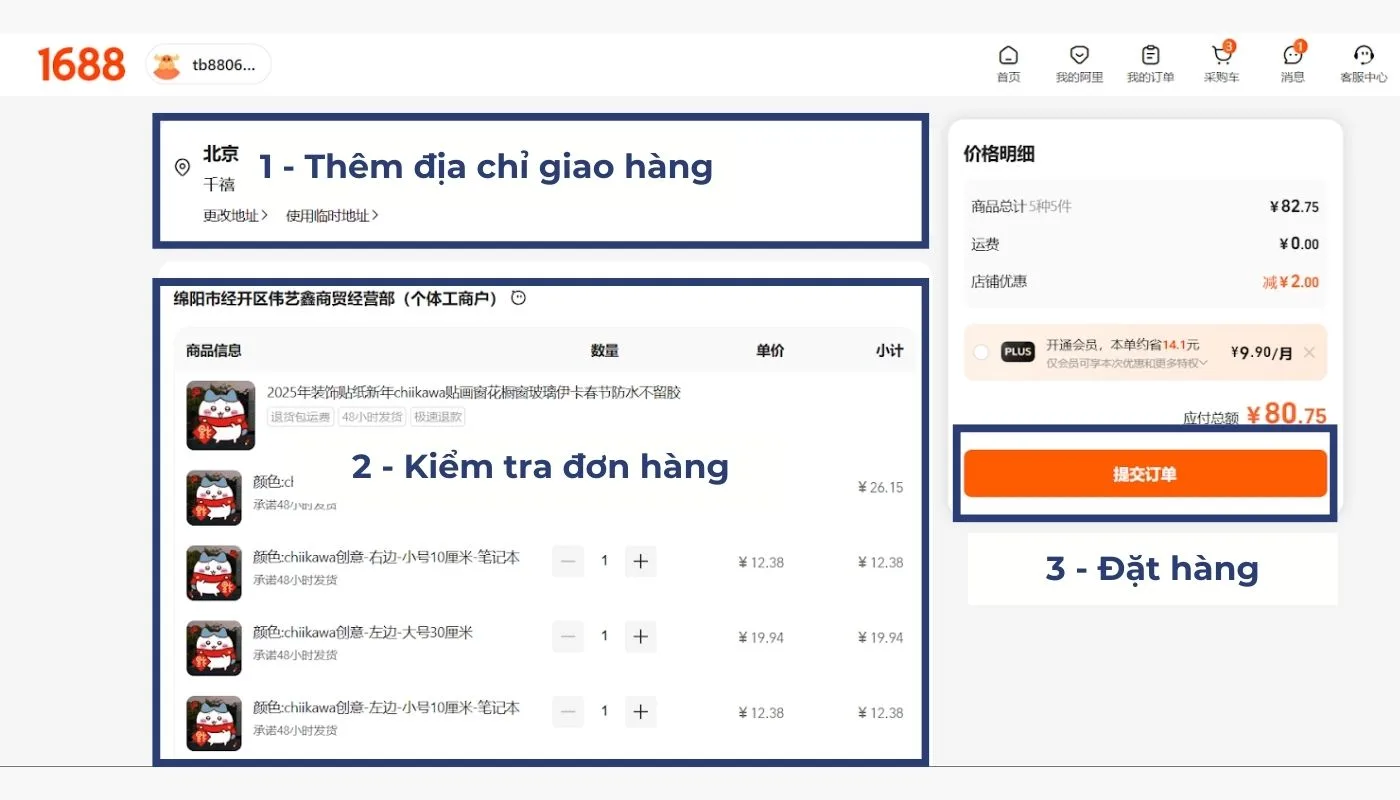
Task: Open thumbnail of 左边-大号30厘米 variant
Action: coord(214,648)
